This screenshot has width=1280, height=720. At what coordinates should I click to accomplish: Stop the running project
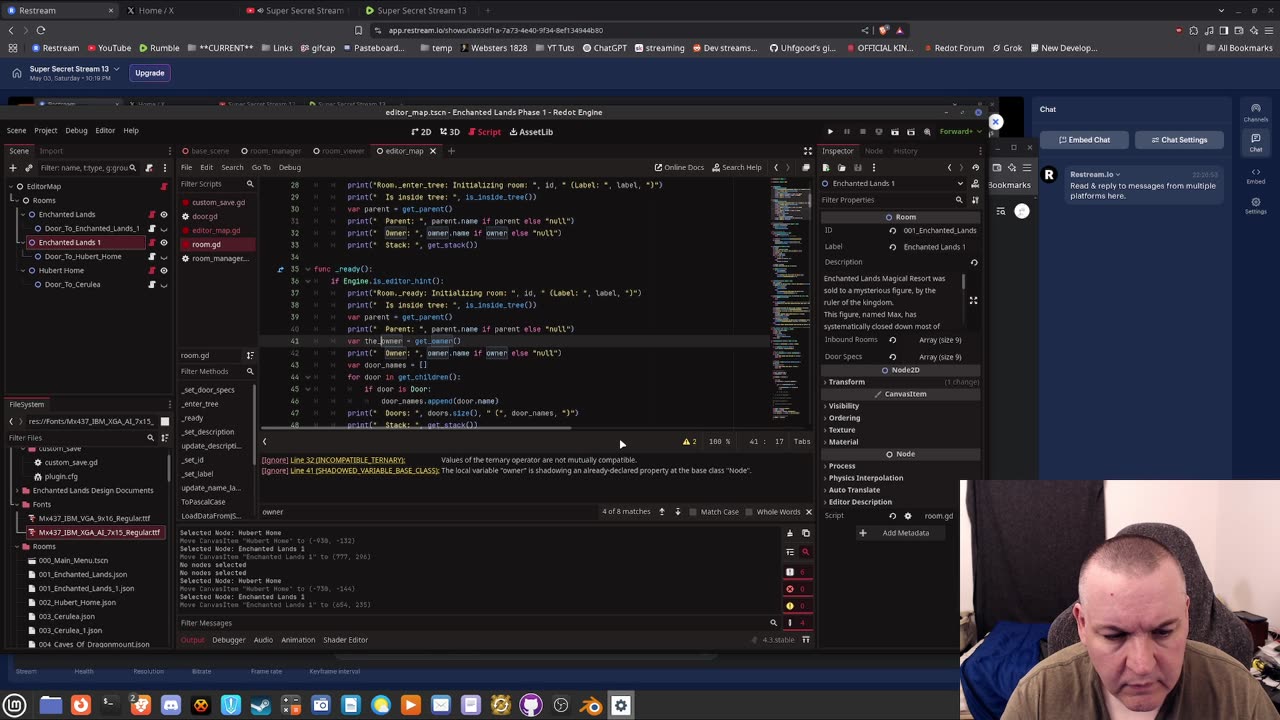coord(862,132)
